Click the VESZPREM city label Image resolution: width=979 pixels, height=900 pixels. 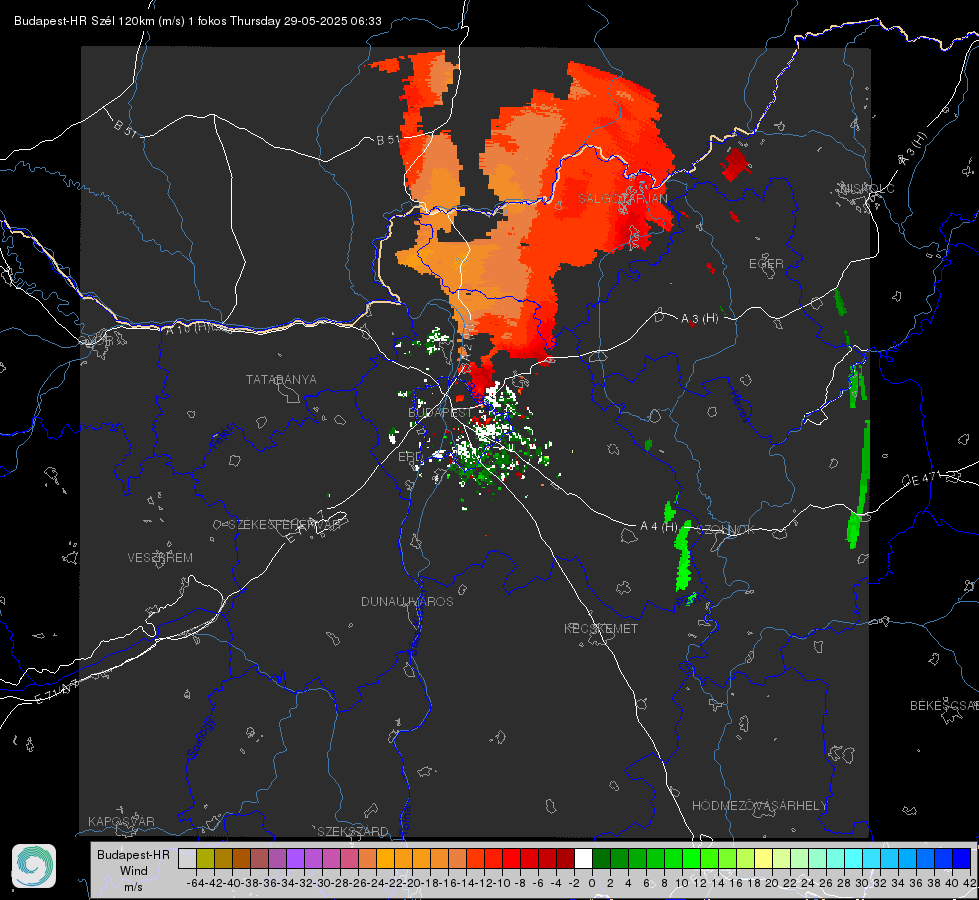point(160,558)
